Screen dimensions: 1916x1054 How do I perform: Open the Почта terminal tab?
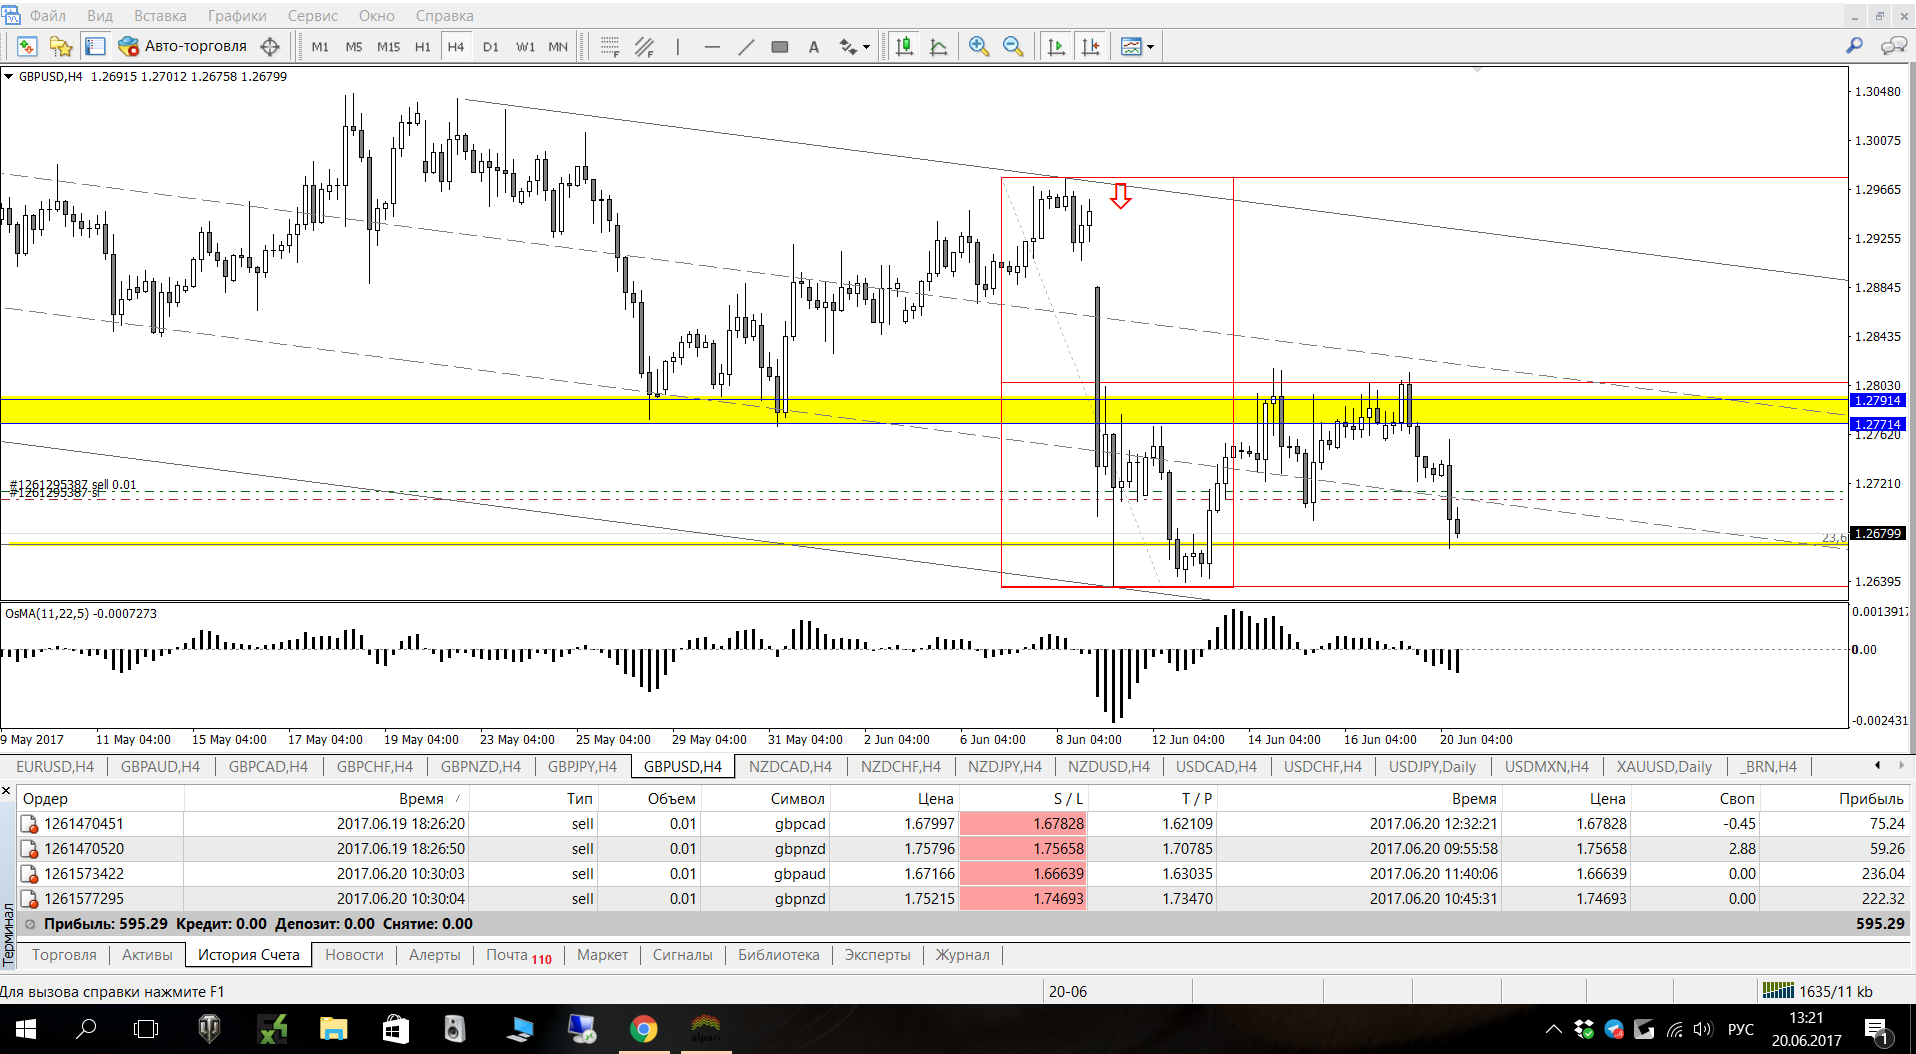pyautogui.click(x=518, y=955)
